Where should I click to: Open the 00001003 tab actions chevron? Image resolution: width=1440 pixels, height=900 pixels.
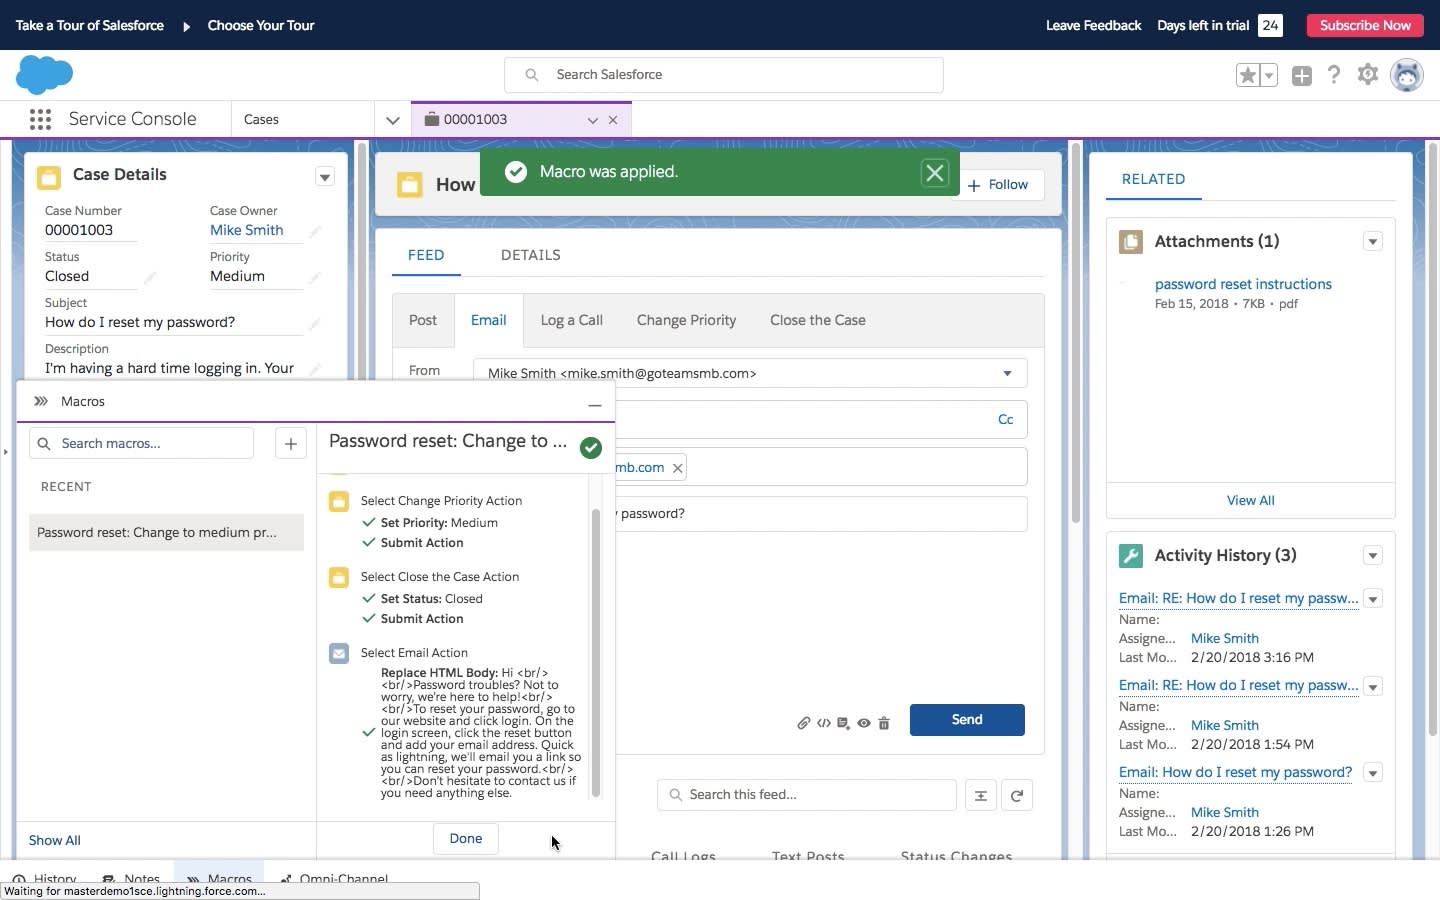click(593, 120)
